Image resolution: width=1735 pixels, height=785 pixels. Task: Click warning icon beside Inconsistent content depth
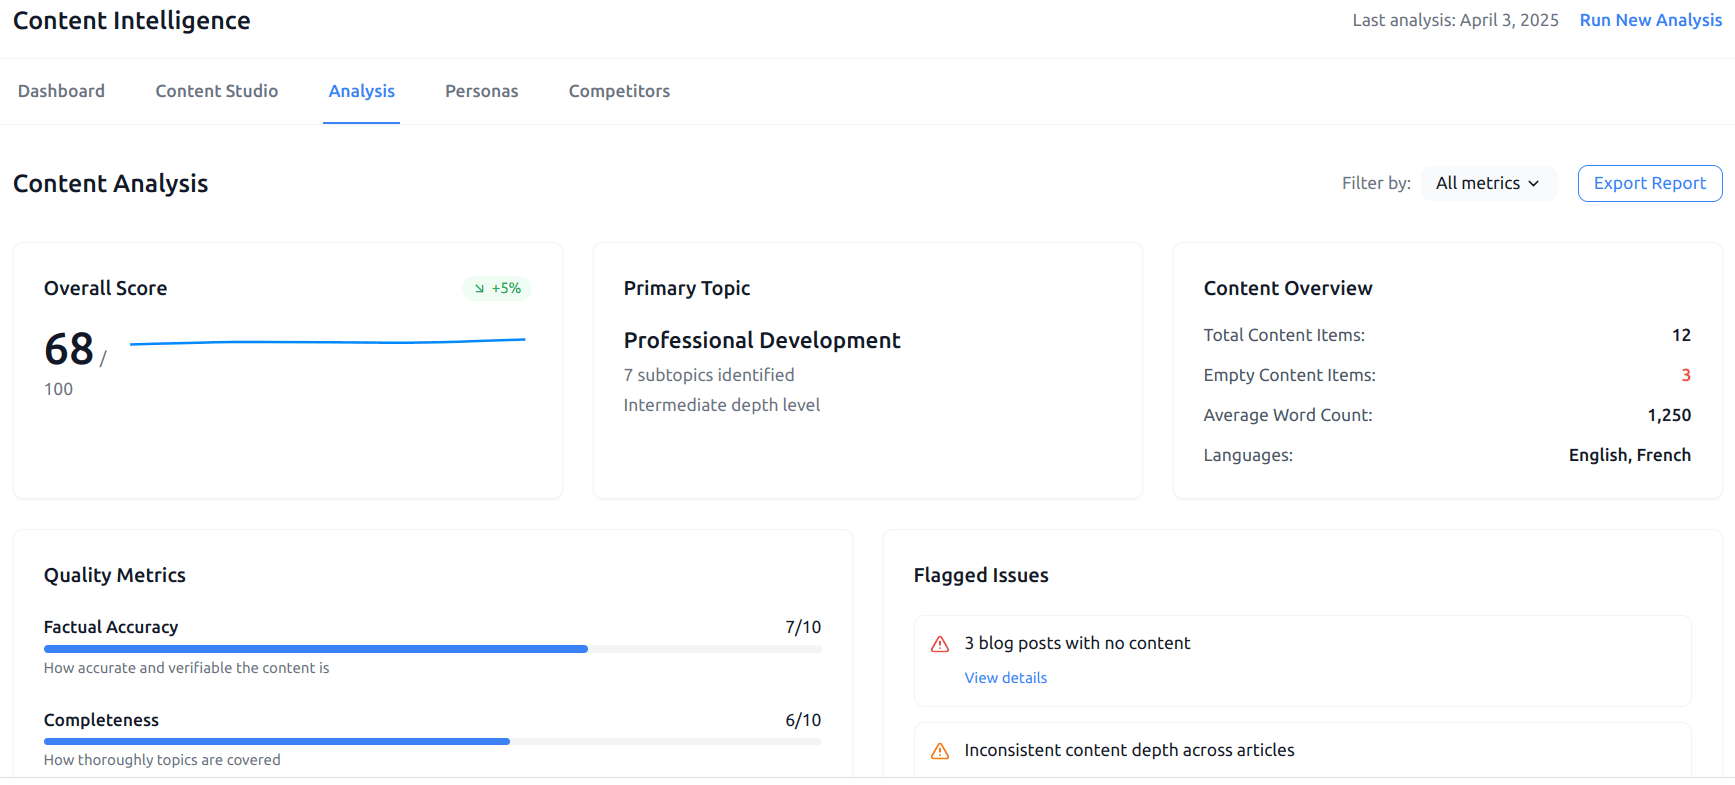click(x=940, y=751)
